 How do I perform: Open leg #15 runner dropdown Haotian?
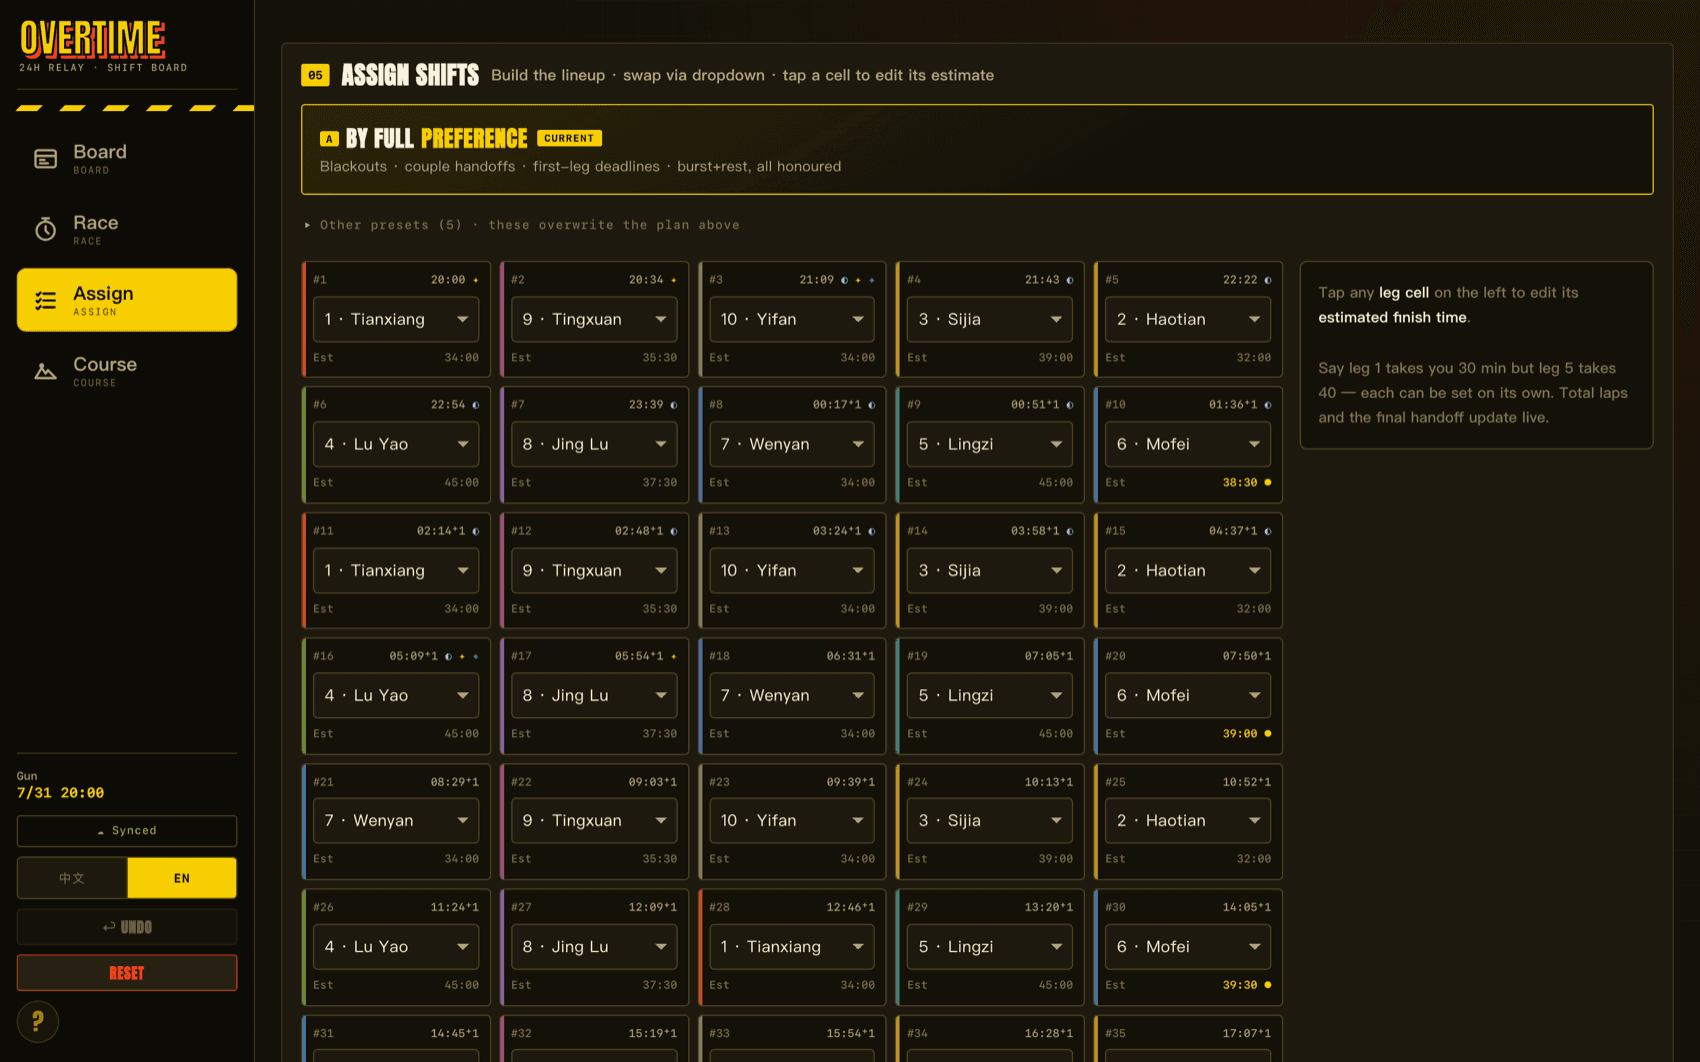click(x=1188, y=570)
